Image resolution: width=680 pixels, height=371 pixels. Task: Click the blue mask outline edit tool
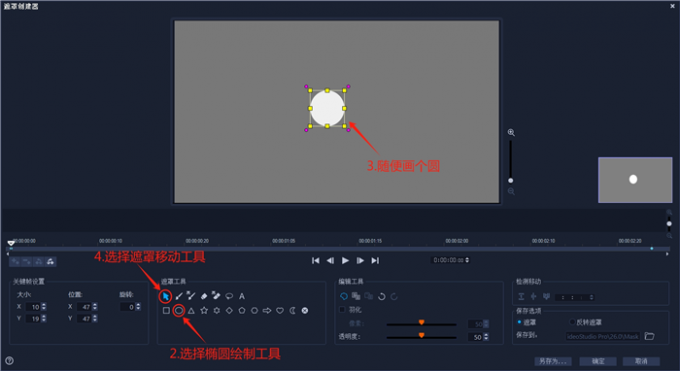tap(343, 296)
